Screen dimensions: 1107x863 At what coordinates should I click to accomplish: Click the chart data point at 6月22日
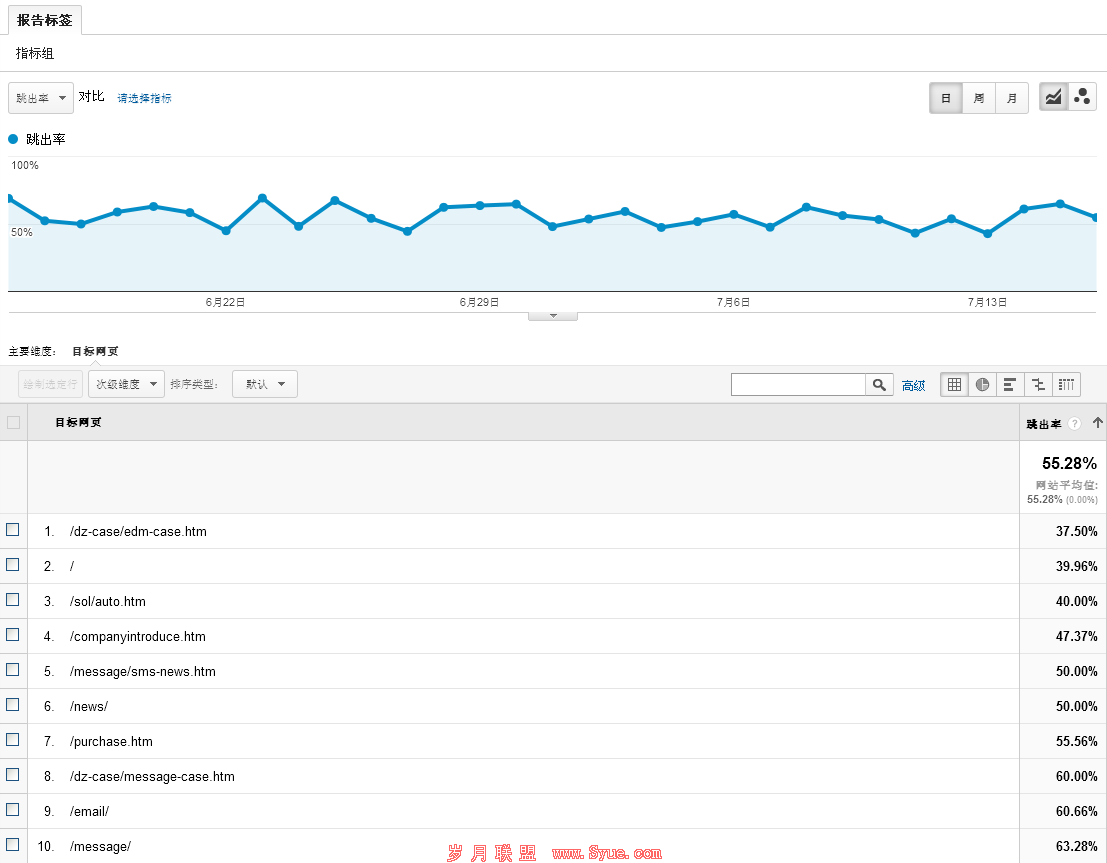tap(226, 231)
